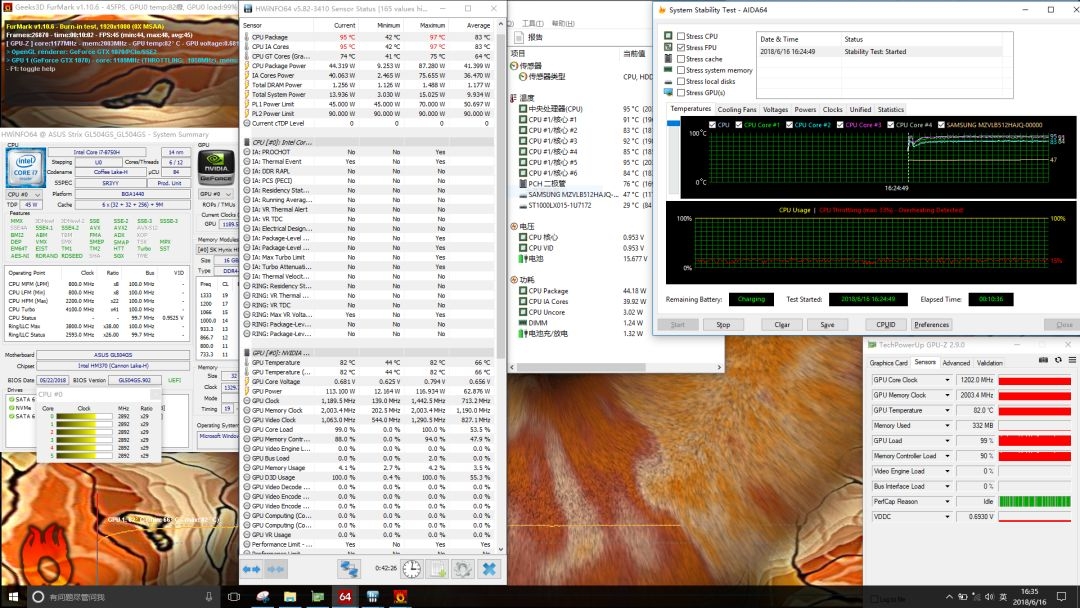Click the HWiNFO expand columns arrows icon

click(251, 569)
